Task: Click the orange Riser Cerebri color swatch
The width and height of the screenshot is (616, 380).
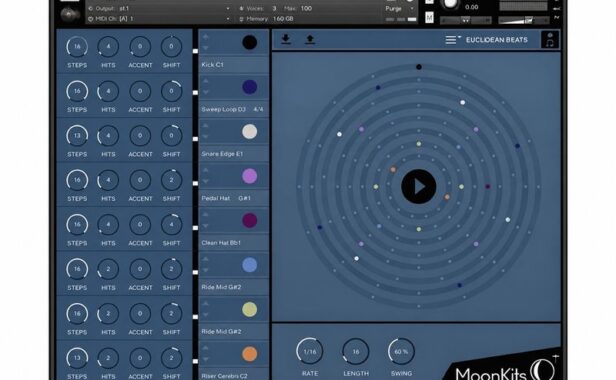Action: point(249,354)
